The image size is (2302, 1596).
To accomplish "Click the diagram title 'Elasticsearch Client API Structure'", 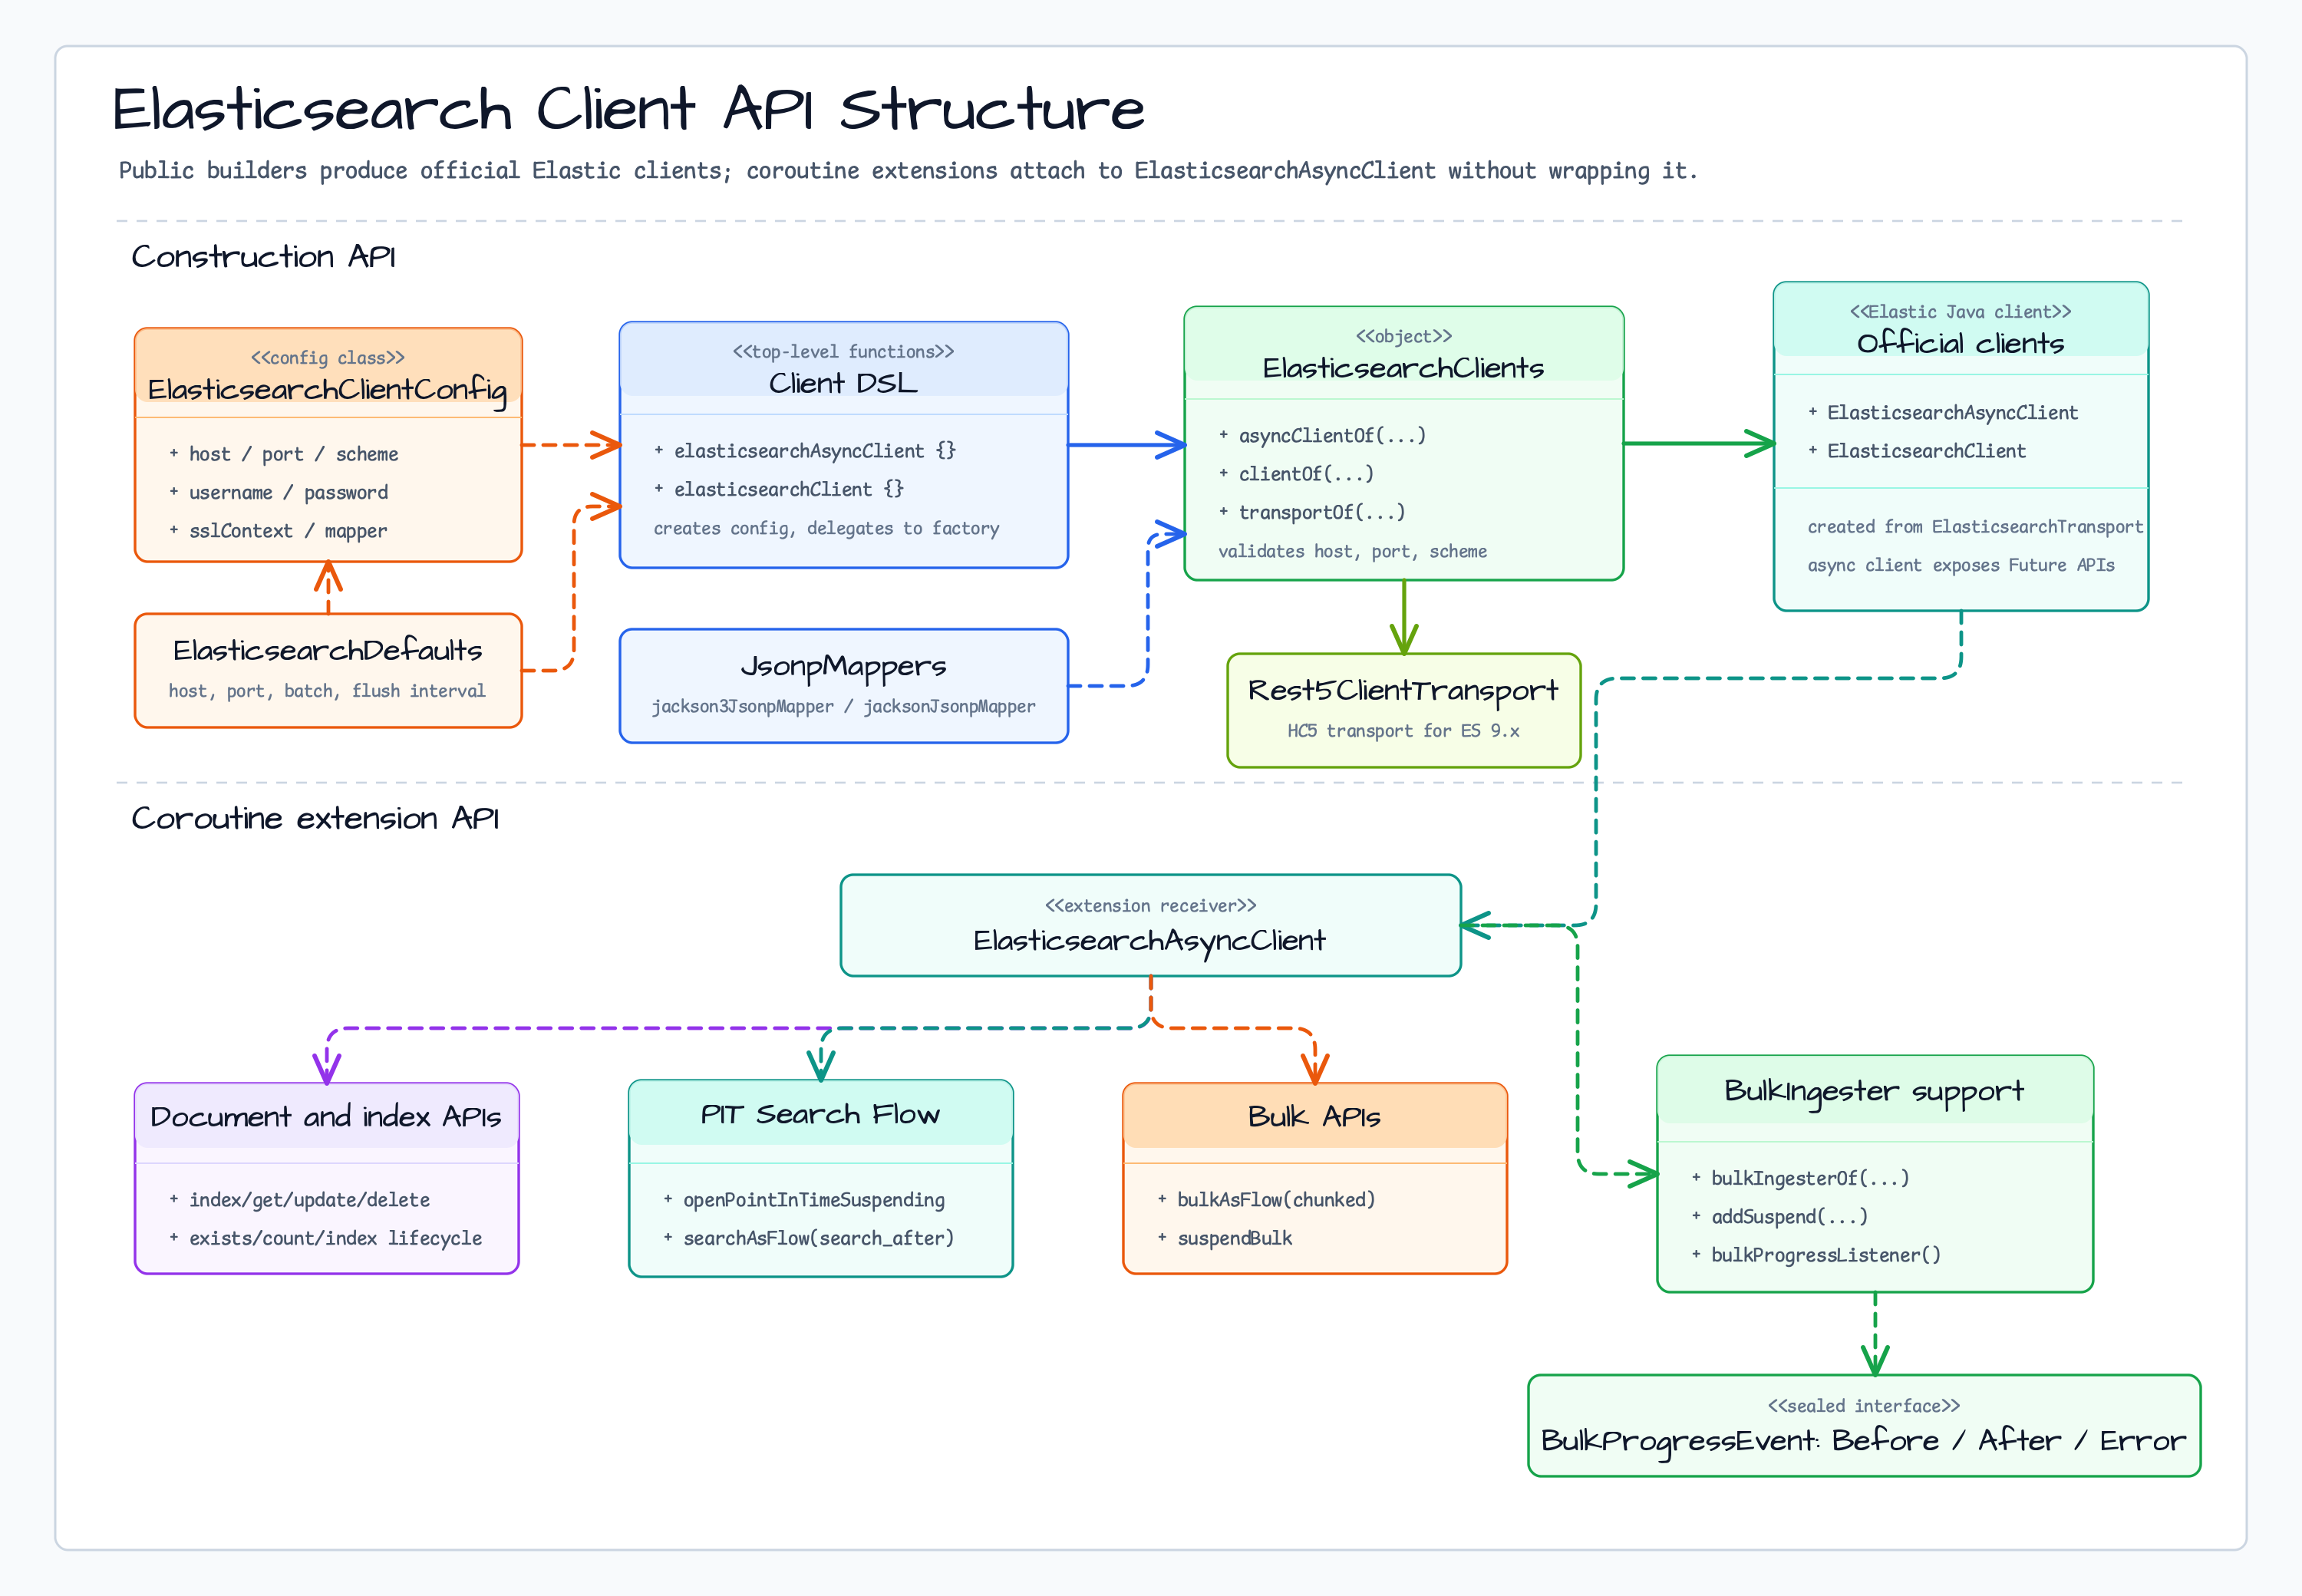I will coord(628,109).
